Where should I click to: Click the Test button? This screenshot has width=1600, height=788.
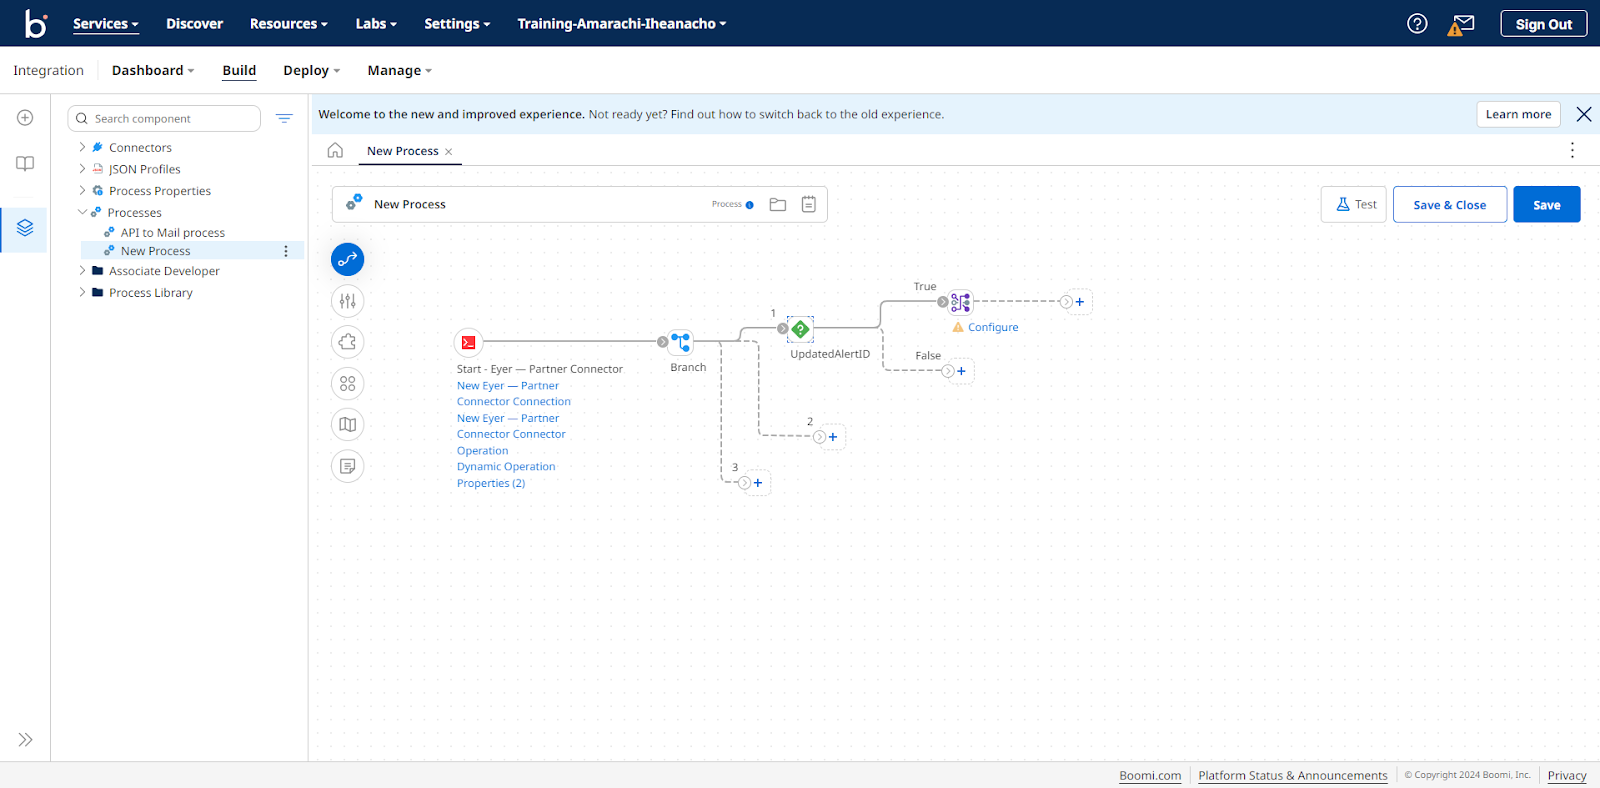pyautogui.click(x=1353, y=204)
